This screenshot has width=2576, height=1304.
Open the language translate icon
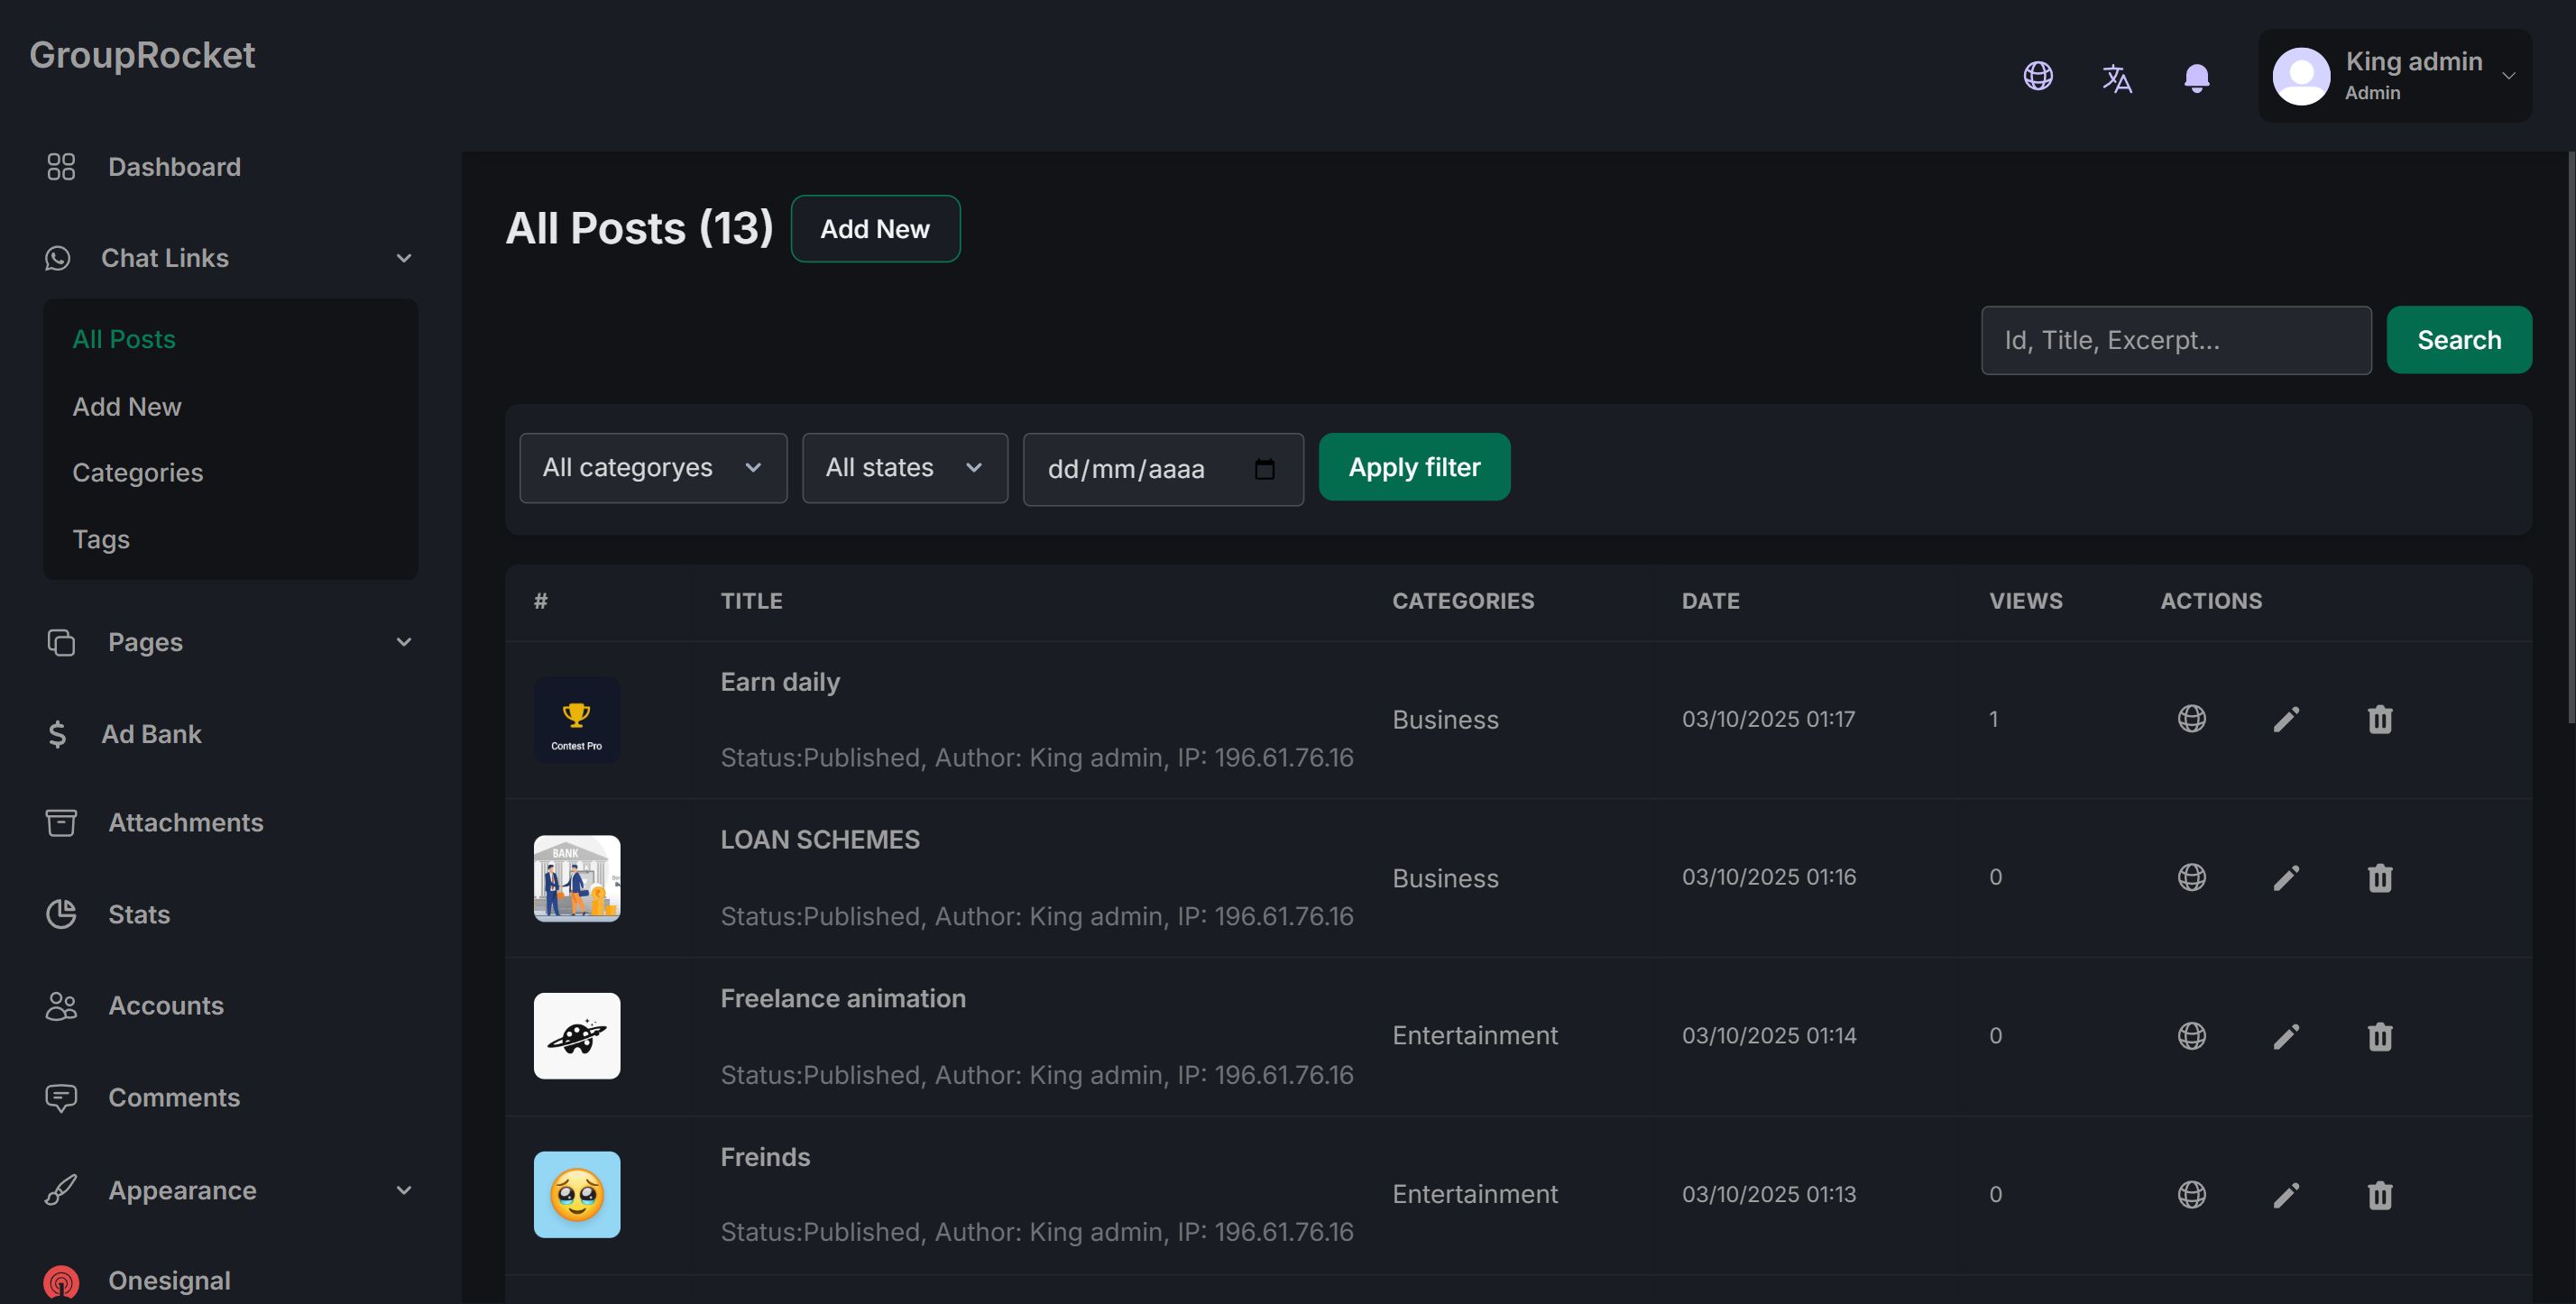pos(2116,77)
